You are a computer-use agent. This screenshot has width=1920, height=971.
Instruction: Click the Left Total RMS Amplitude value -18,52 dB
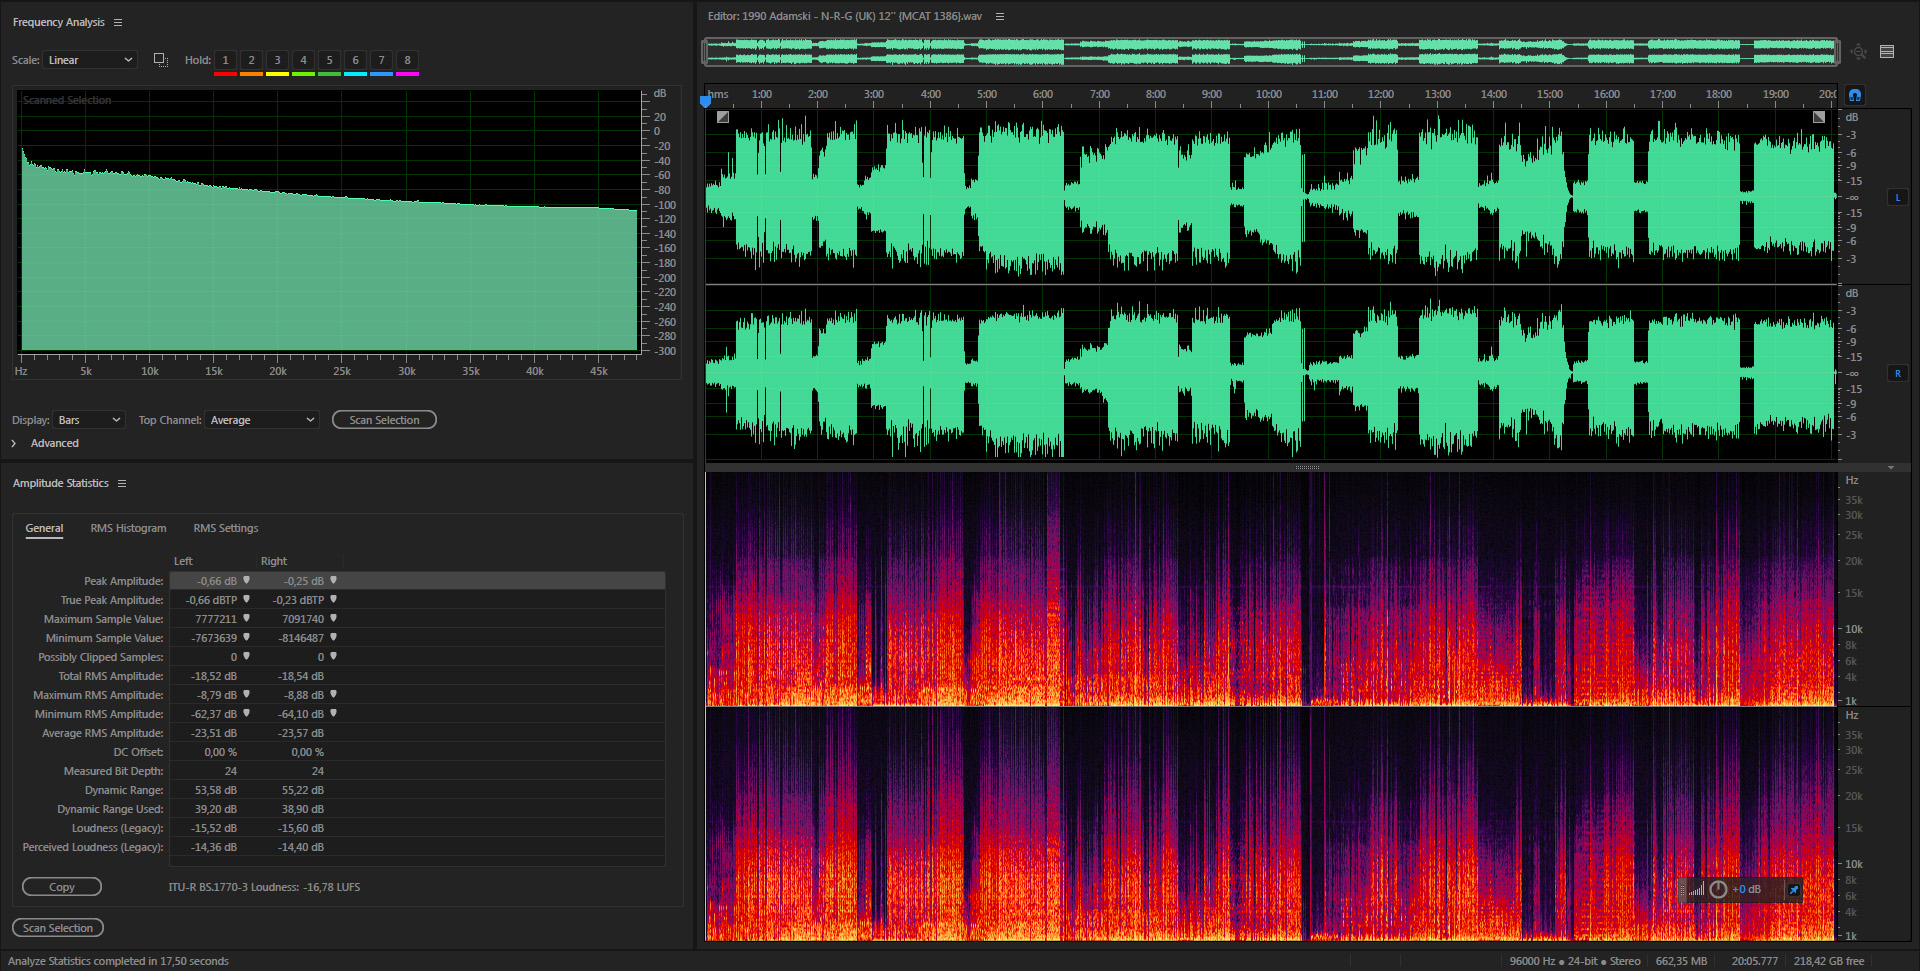tap(214, 676)
